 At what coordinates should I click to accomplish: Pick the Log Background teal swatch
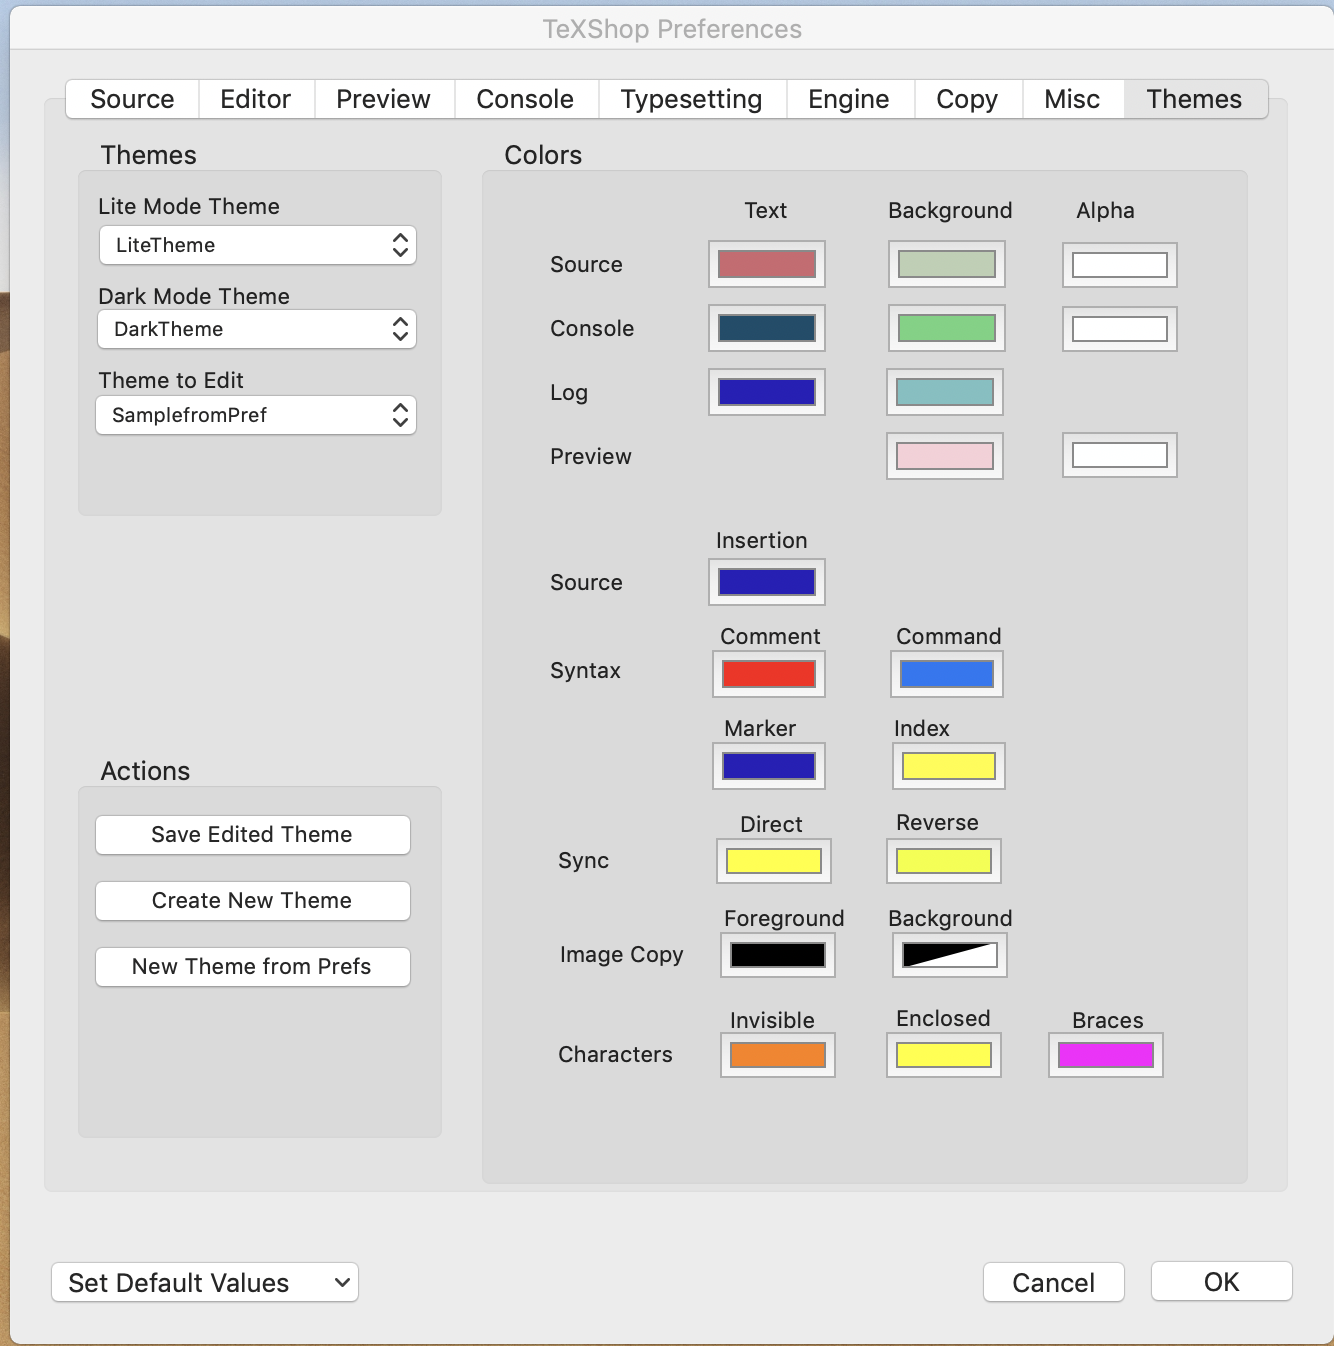pos(945,392)
